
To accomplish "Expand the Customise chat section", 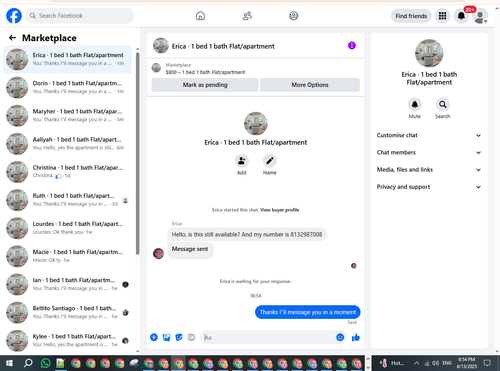I will point(429,135).
